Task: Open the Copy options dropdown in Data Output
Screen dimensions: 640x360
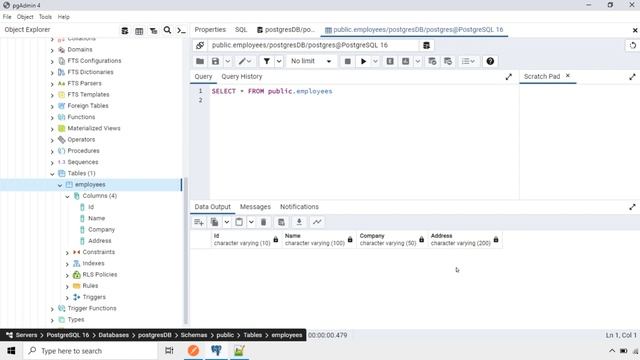Action: coord(227,222)
